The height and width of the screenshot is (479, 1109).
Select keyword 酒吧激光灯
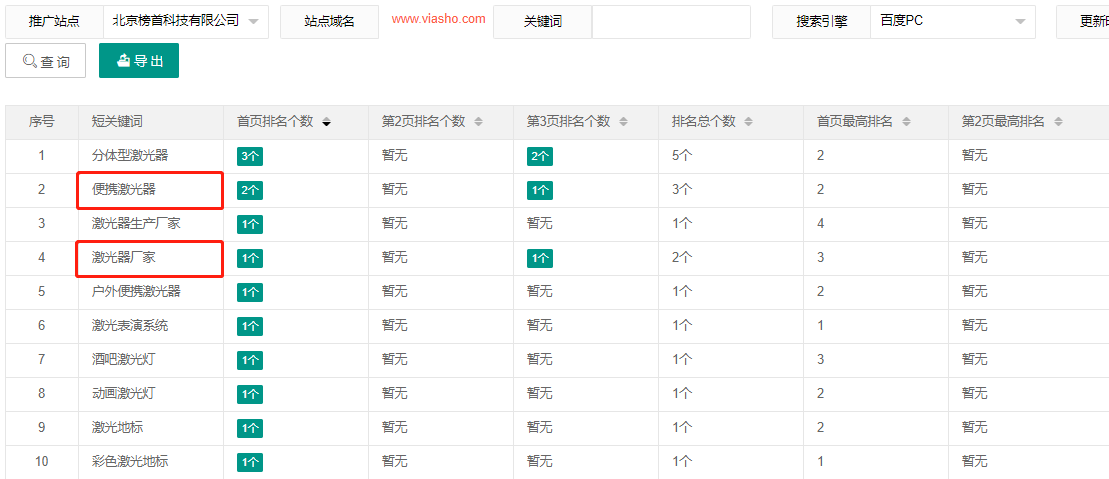coord(124,359)
